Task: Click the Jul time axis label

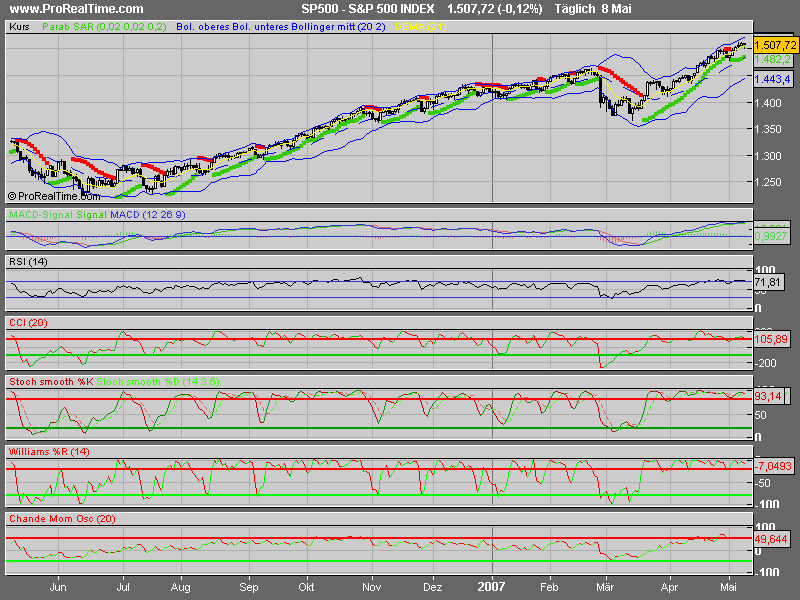Action: coord(123,587)
